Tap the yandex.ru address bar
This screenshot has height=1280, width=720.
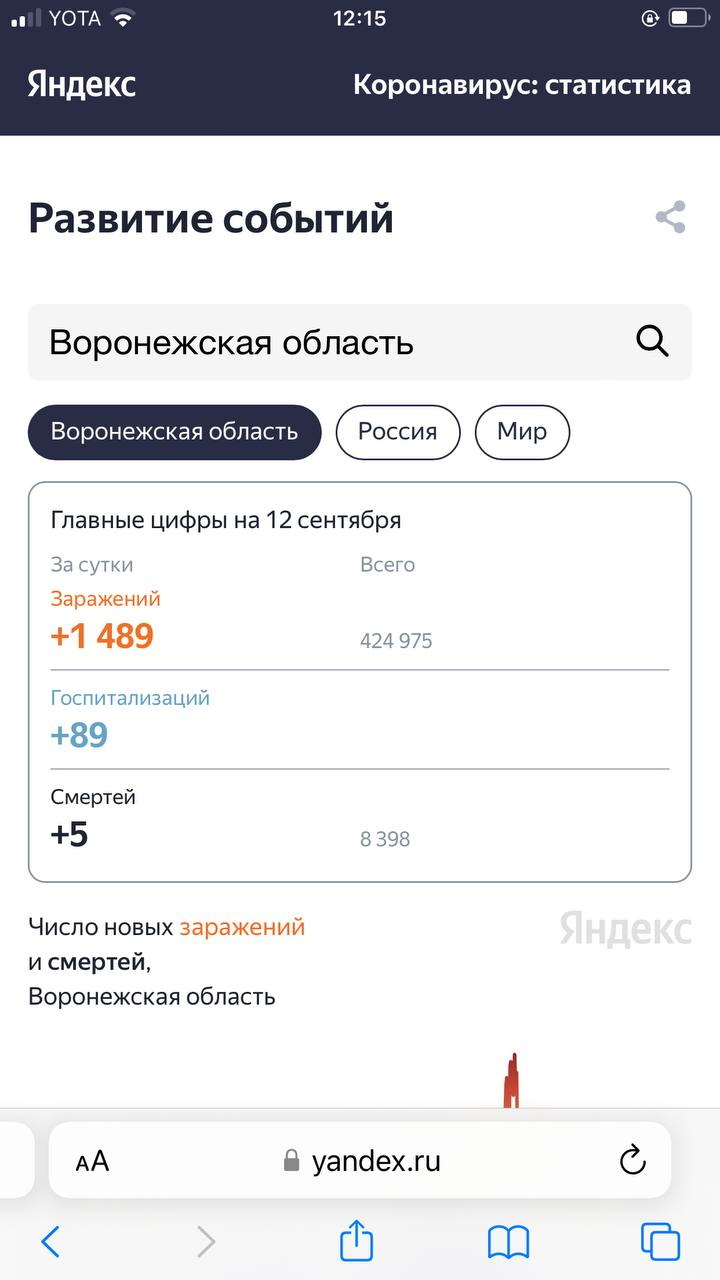tap(360, 1160)
